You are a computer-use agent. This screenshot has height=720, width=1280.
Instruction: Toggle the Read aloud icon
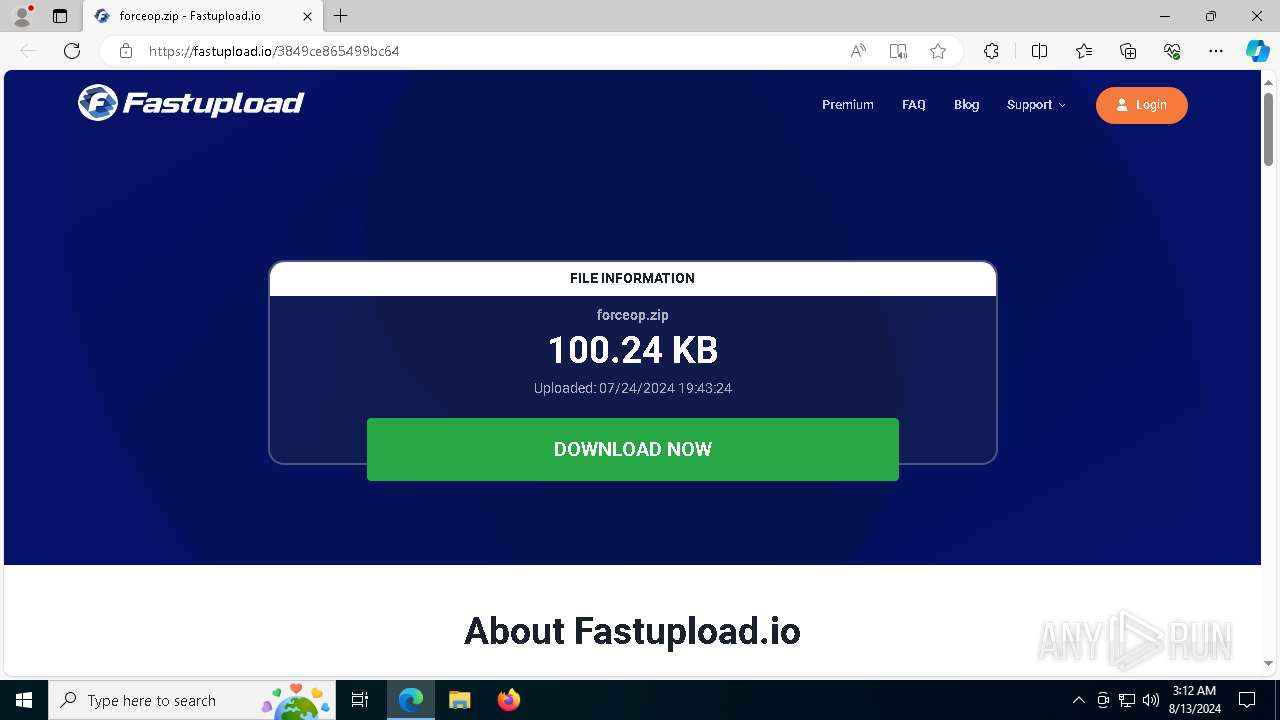pos(858,51)
